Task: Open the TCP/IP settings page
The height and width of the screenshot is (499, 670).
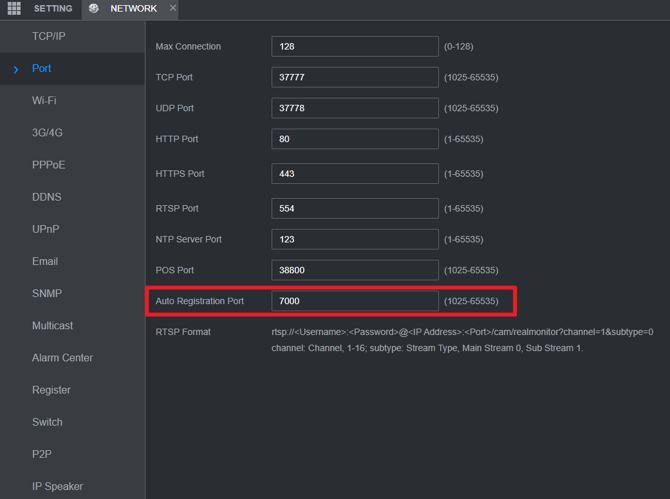Action: pyautogui.click(x=48, y=36)
